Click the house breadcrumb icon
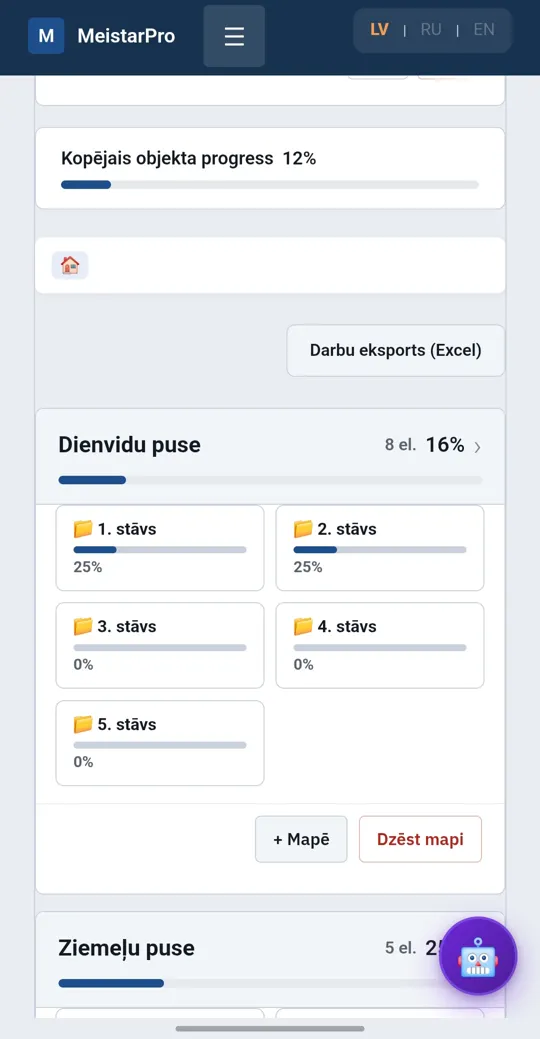Image resolution: width=540 pixels, height=1039 pixels. [70, 266]
